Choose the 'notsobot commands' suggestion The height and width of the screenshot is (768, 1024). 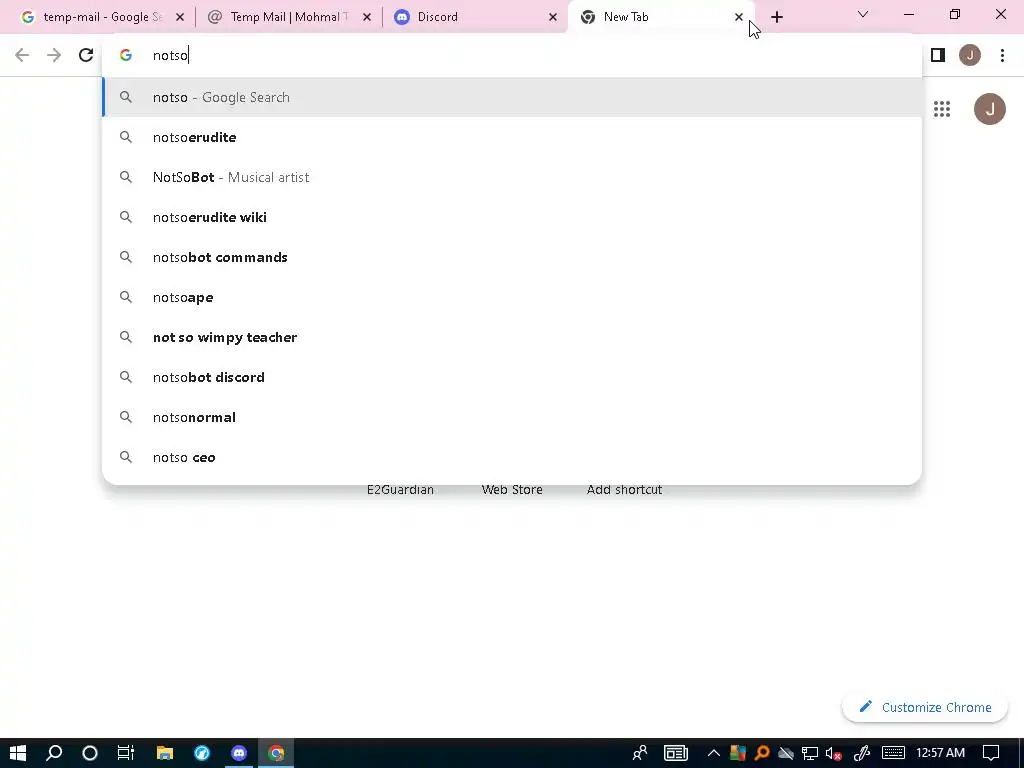[512, 257]
